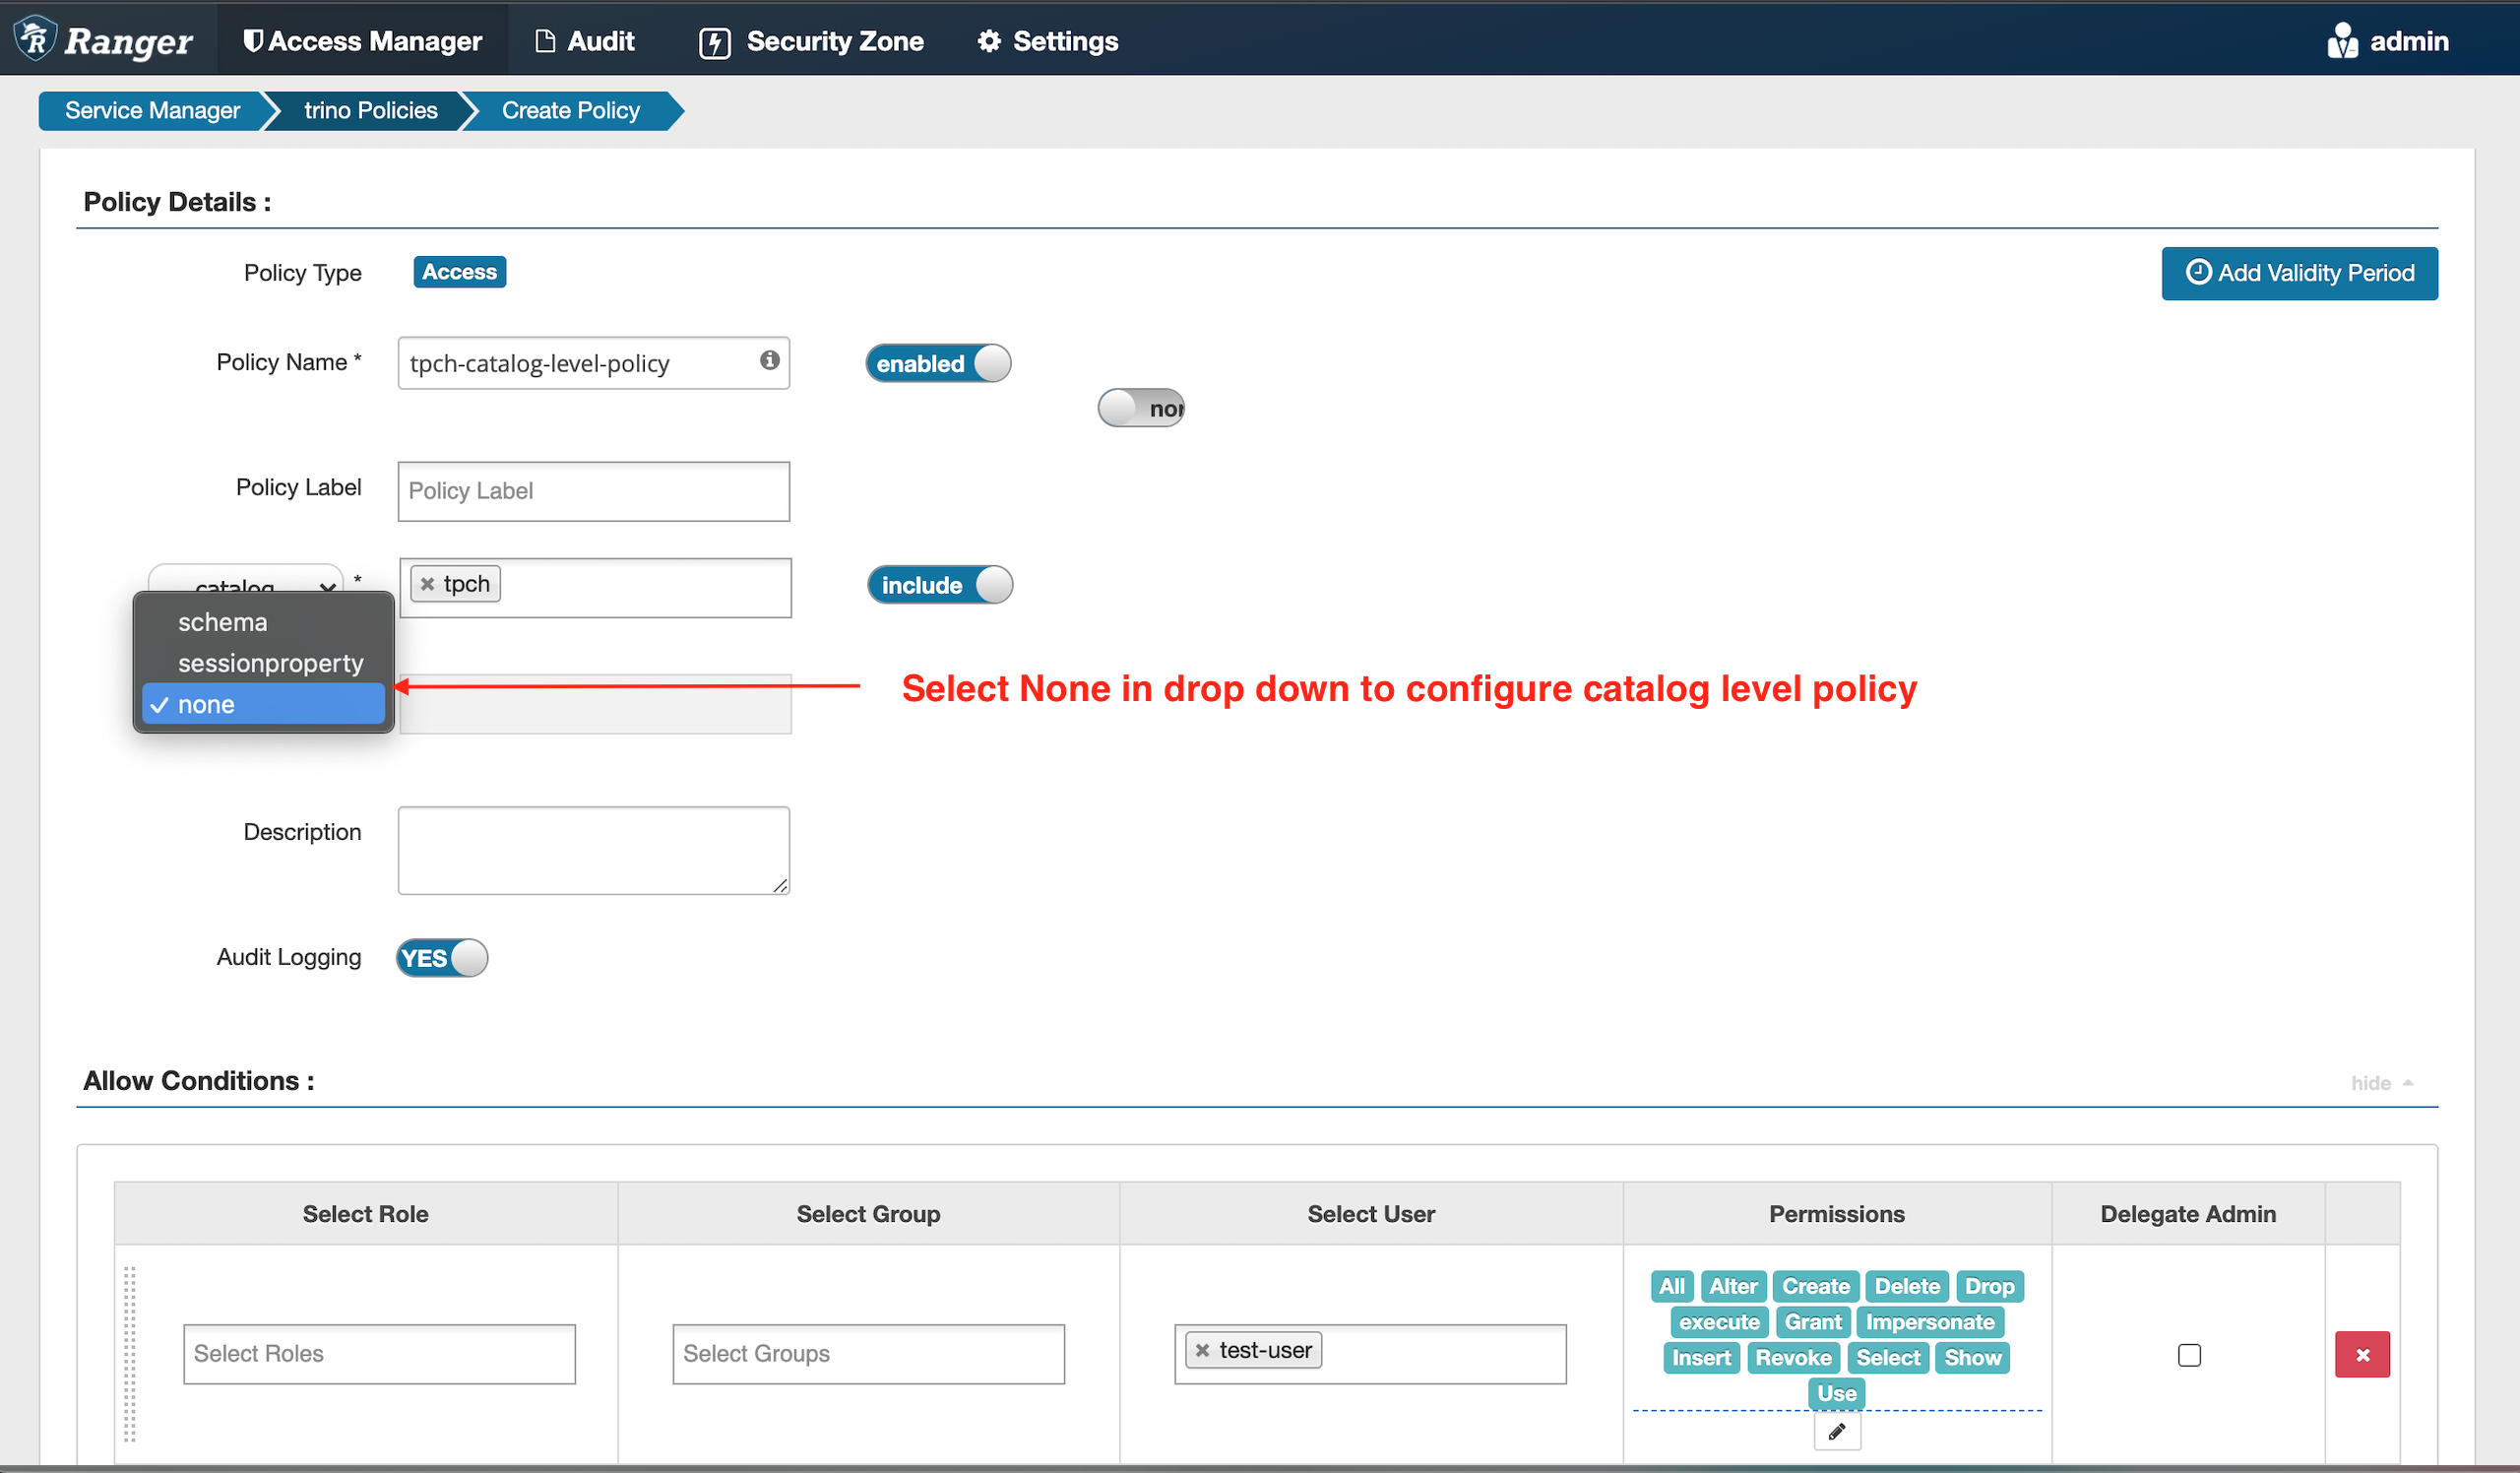Click the Ranger logo icon
This screenshot has height=1473, width=2520.
(36, 39)
